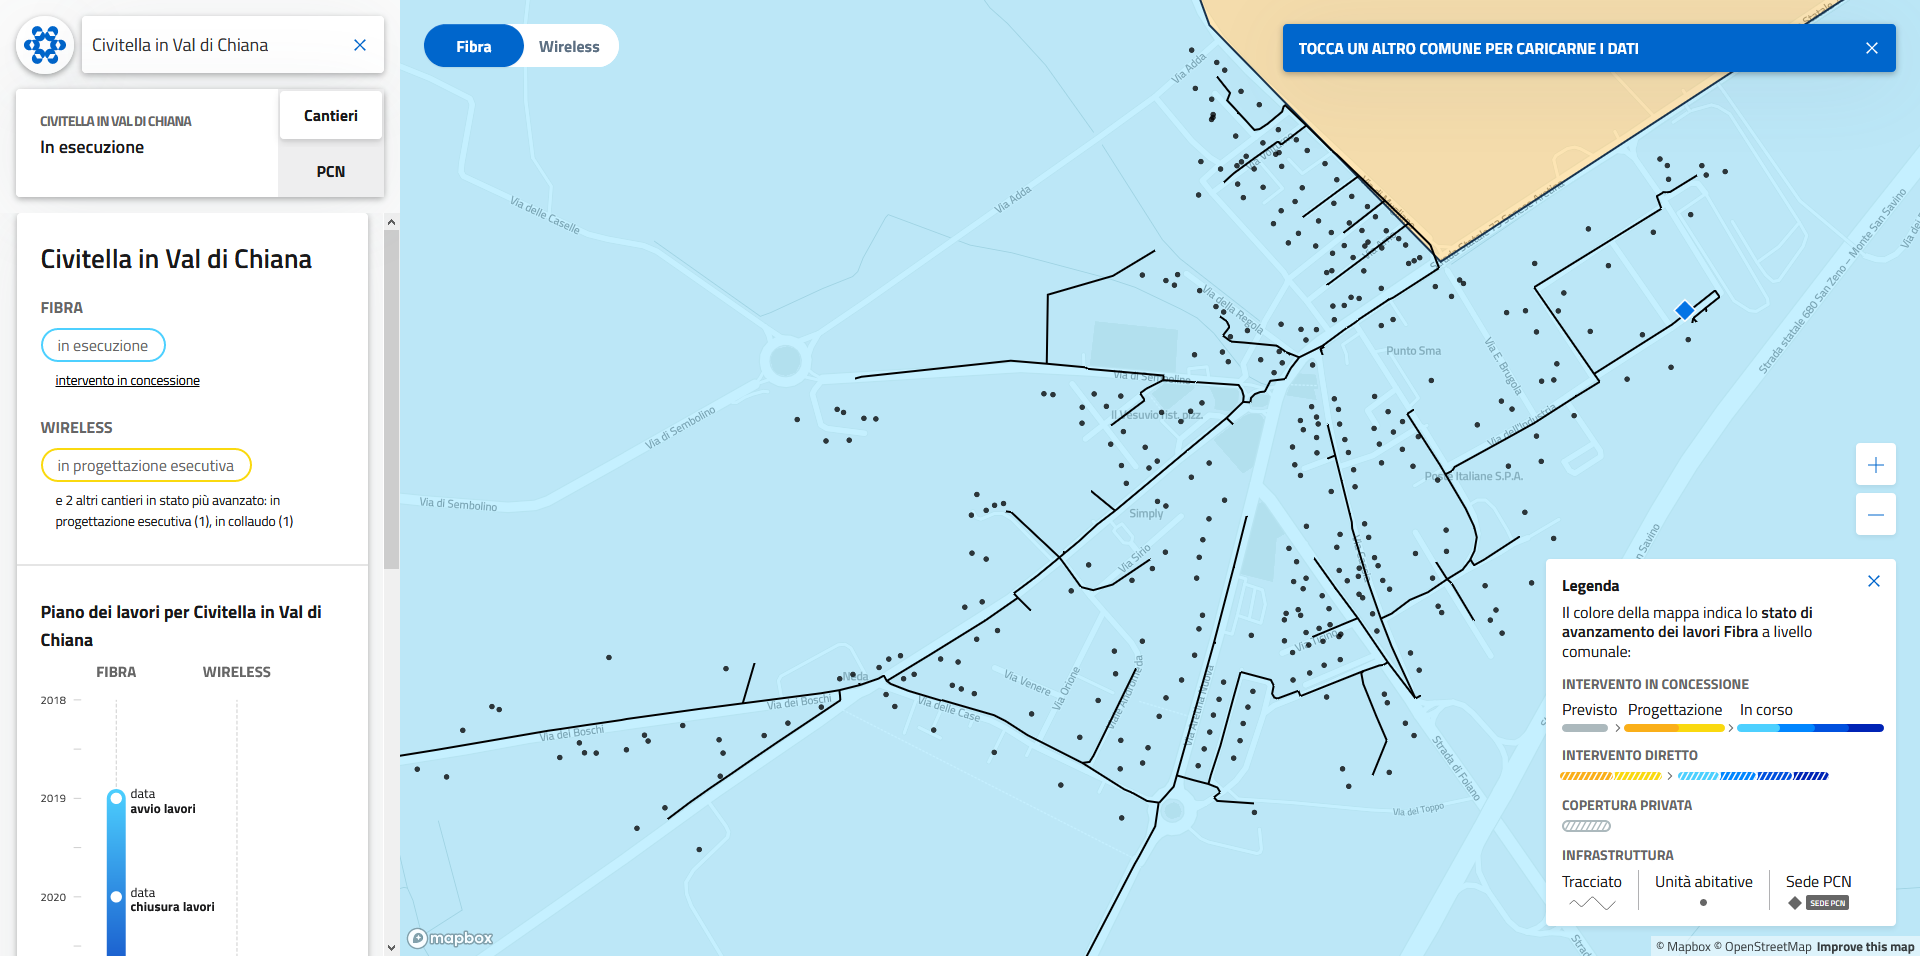Close the Legenda panel
This screenshot has height=956, width=1920.
click(x=1874, y=581)
